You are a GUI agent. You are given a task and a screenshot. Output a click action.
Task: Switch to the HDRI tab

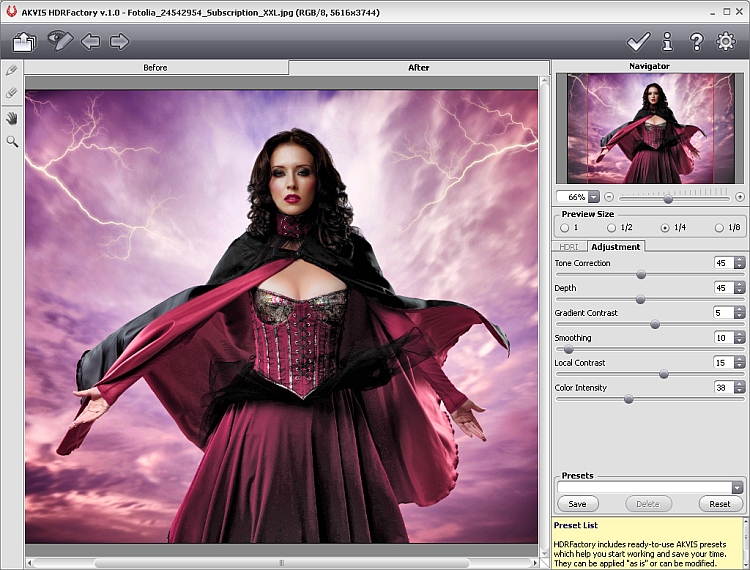569,247
